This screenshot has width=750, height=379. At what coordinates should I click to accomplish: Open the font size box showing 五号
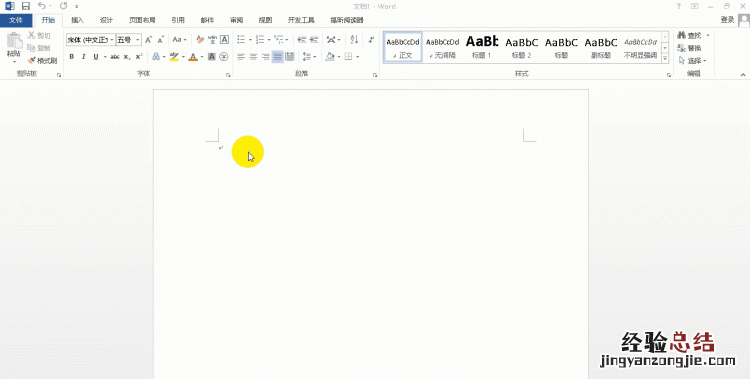(x=129, y=40)
